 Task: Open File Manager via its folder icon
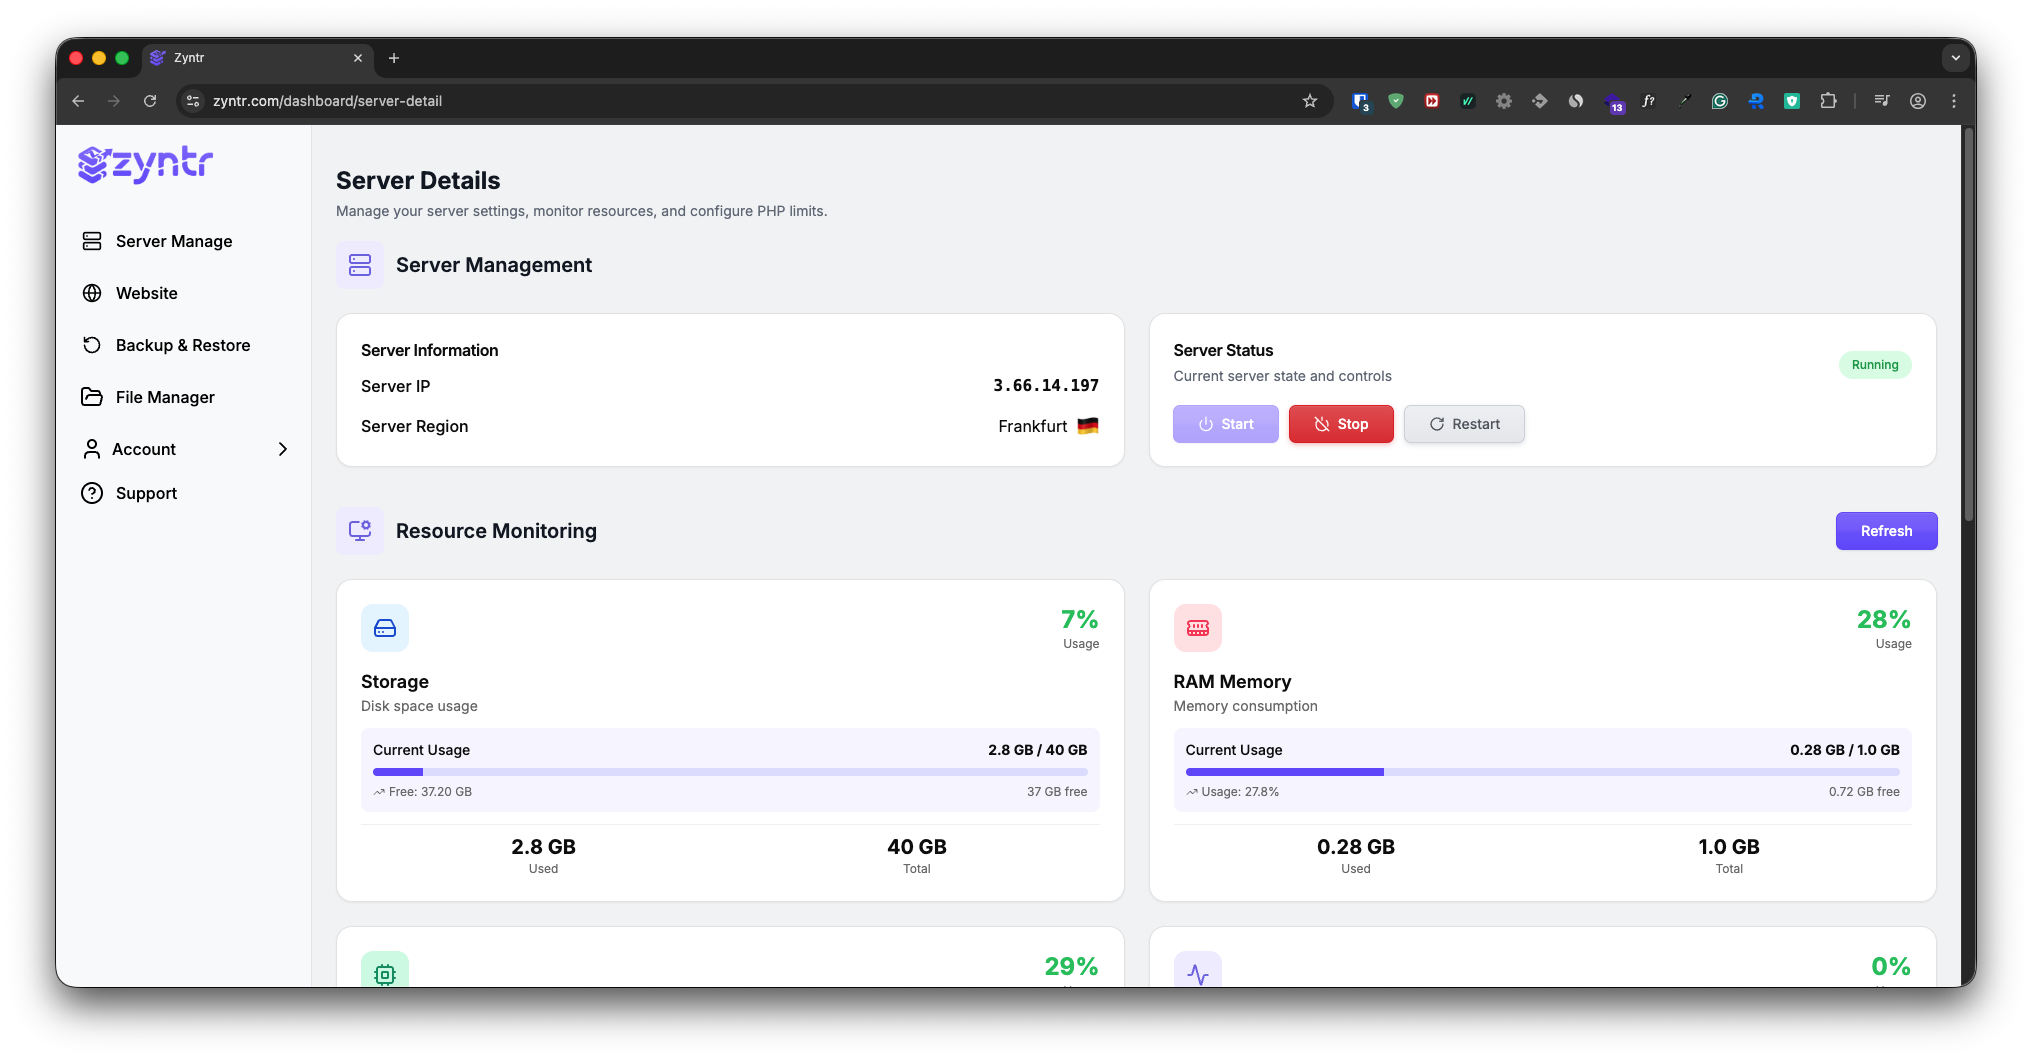coord(92,397)
